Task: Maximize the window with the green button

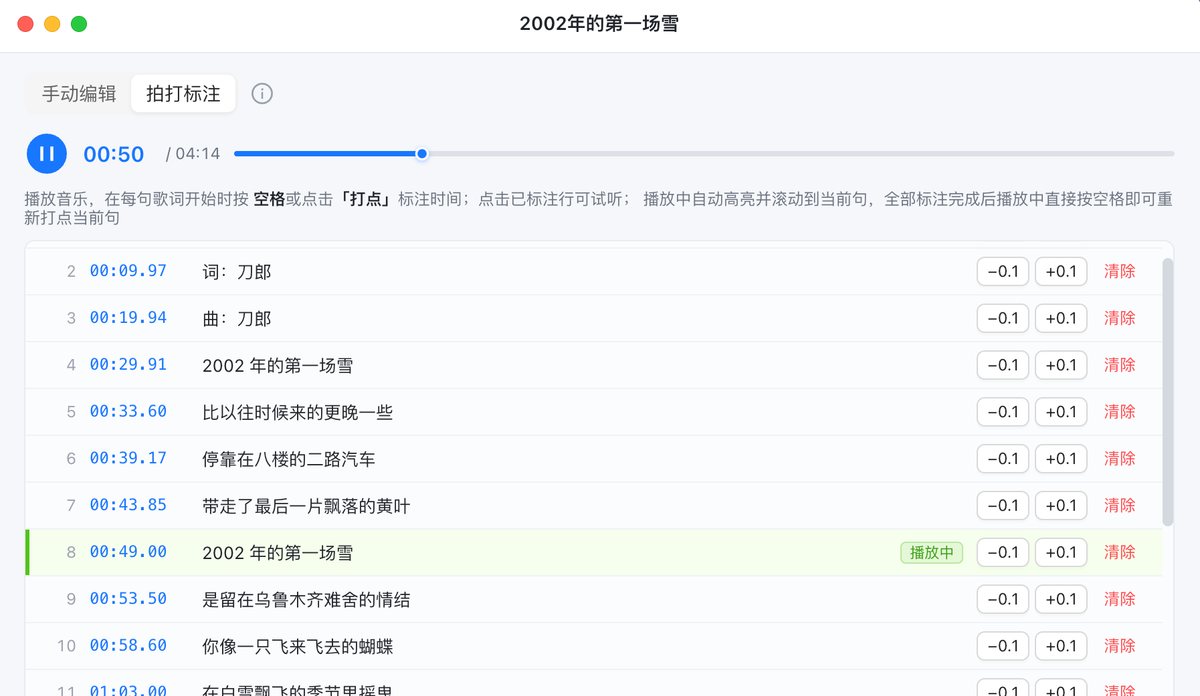Action: coord(79,24)
